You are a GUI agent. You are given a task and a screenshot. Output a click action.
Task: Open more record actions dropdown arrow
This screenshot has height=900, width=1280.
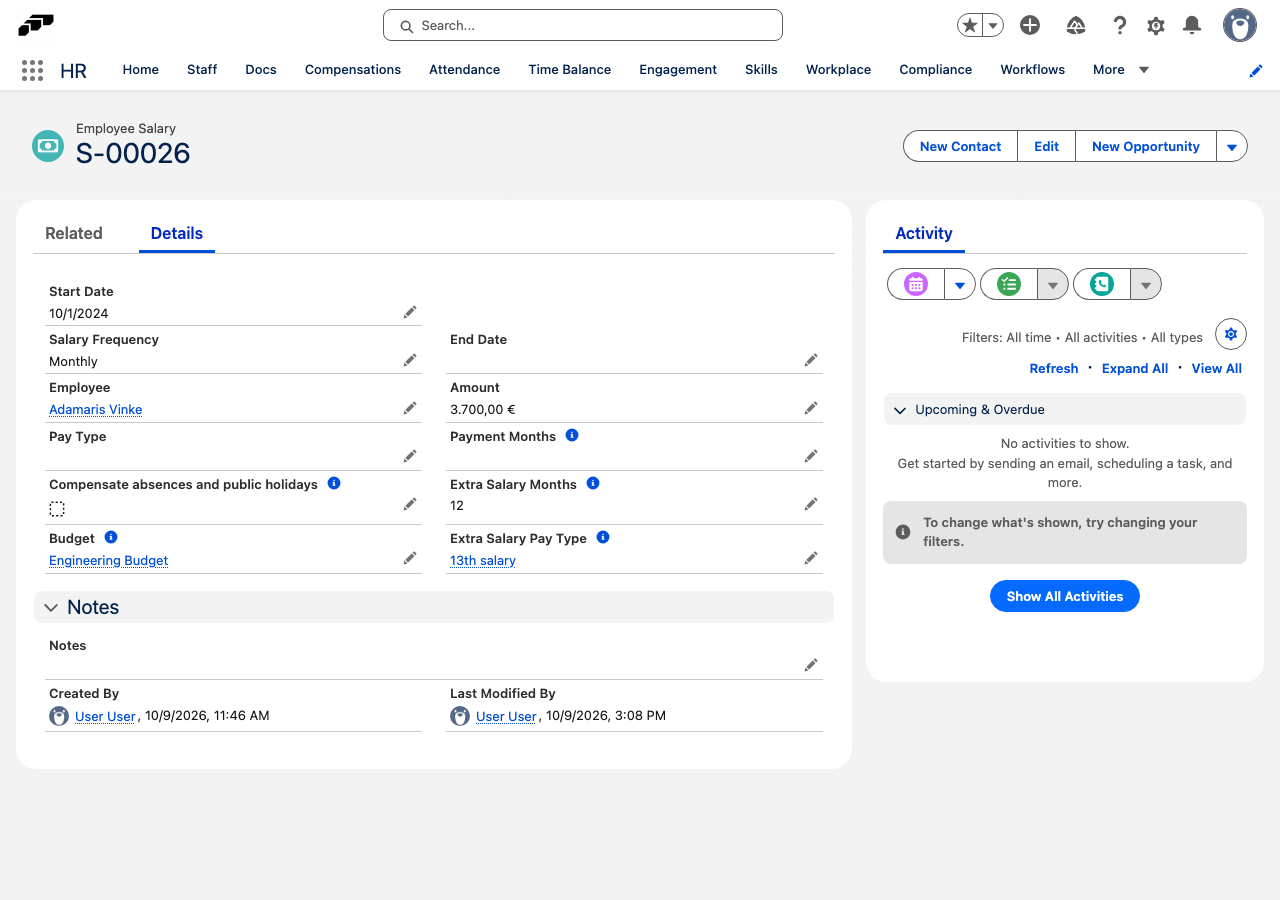click(x=1232, y=147)
